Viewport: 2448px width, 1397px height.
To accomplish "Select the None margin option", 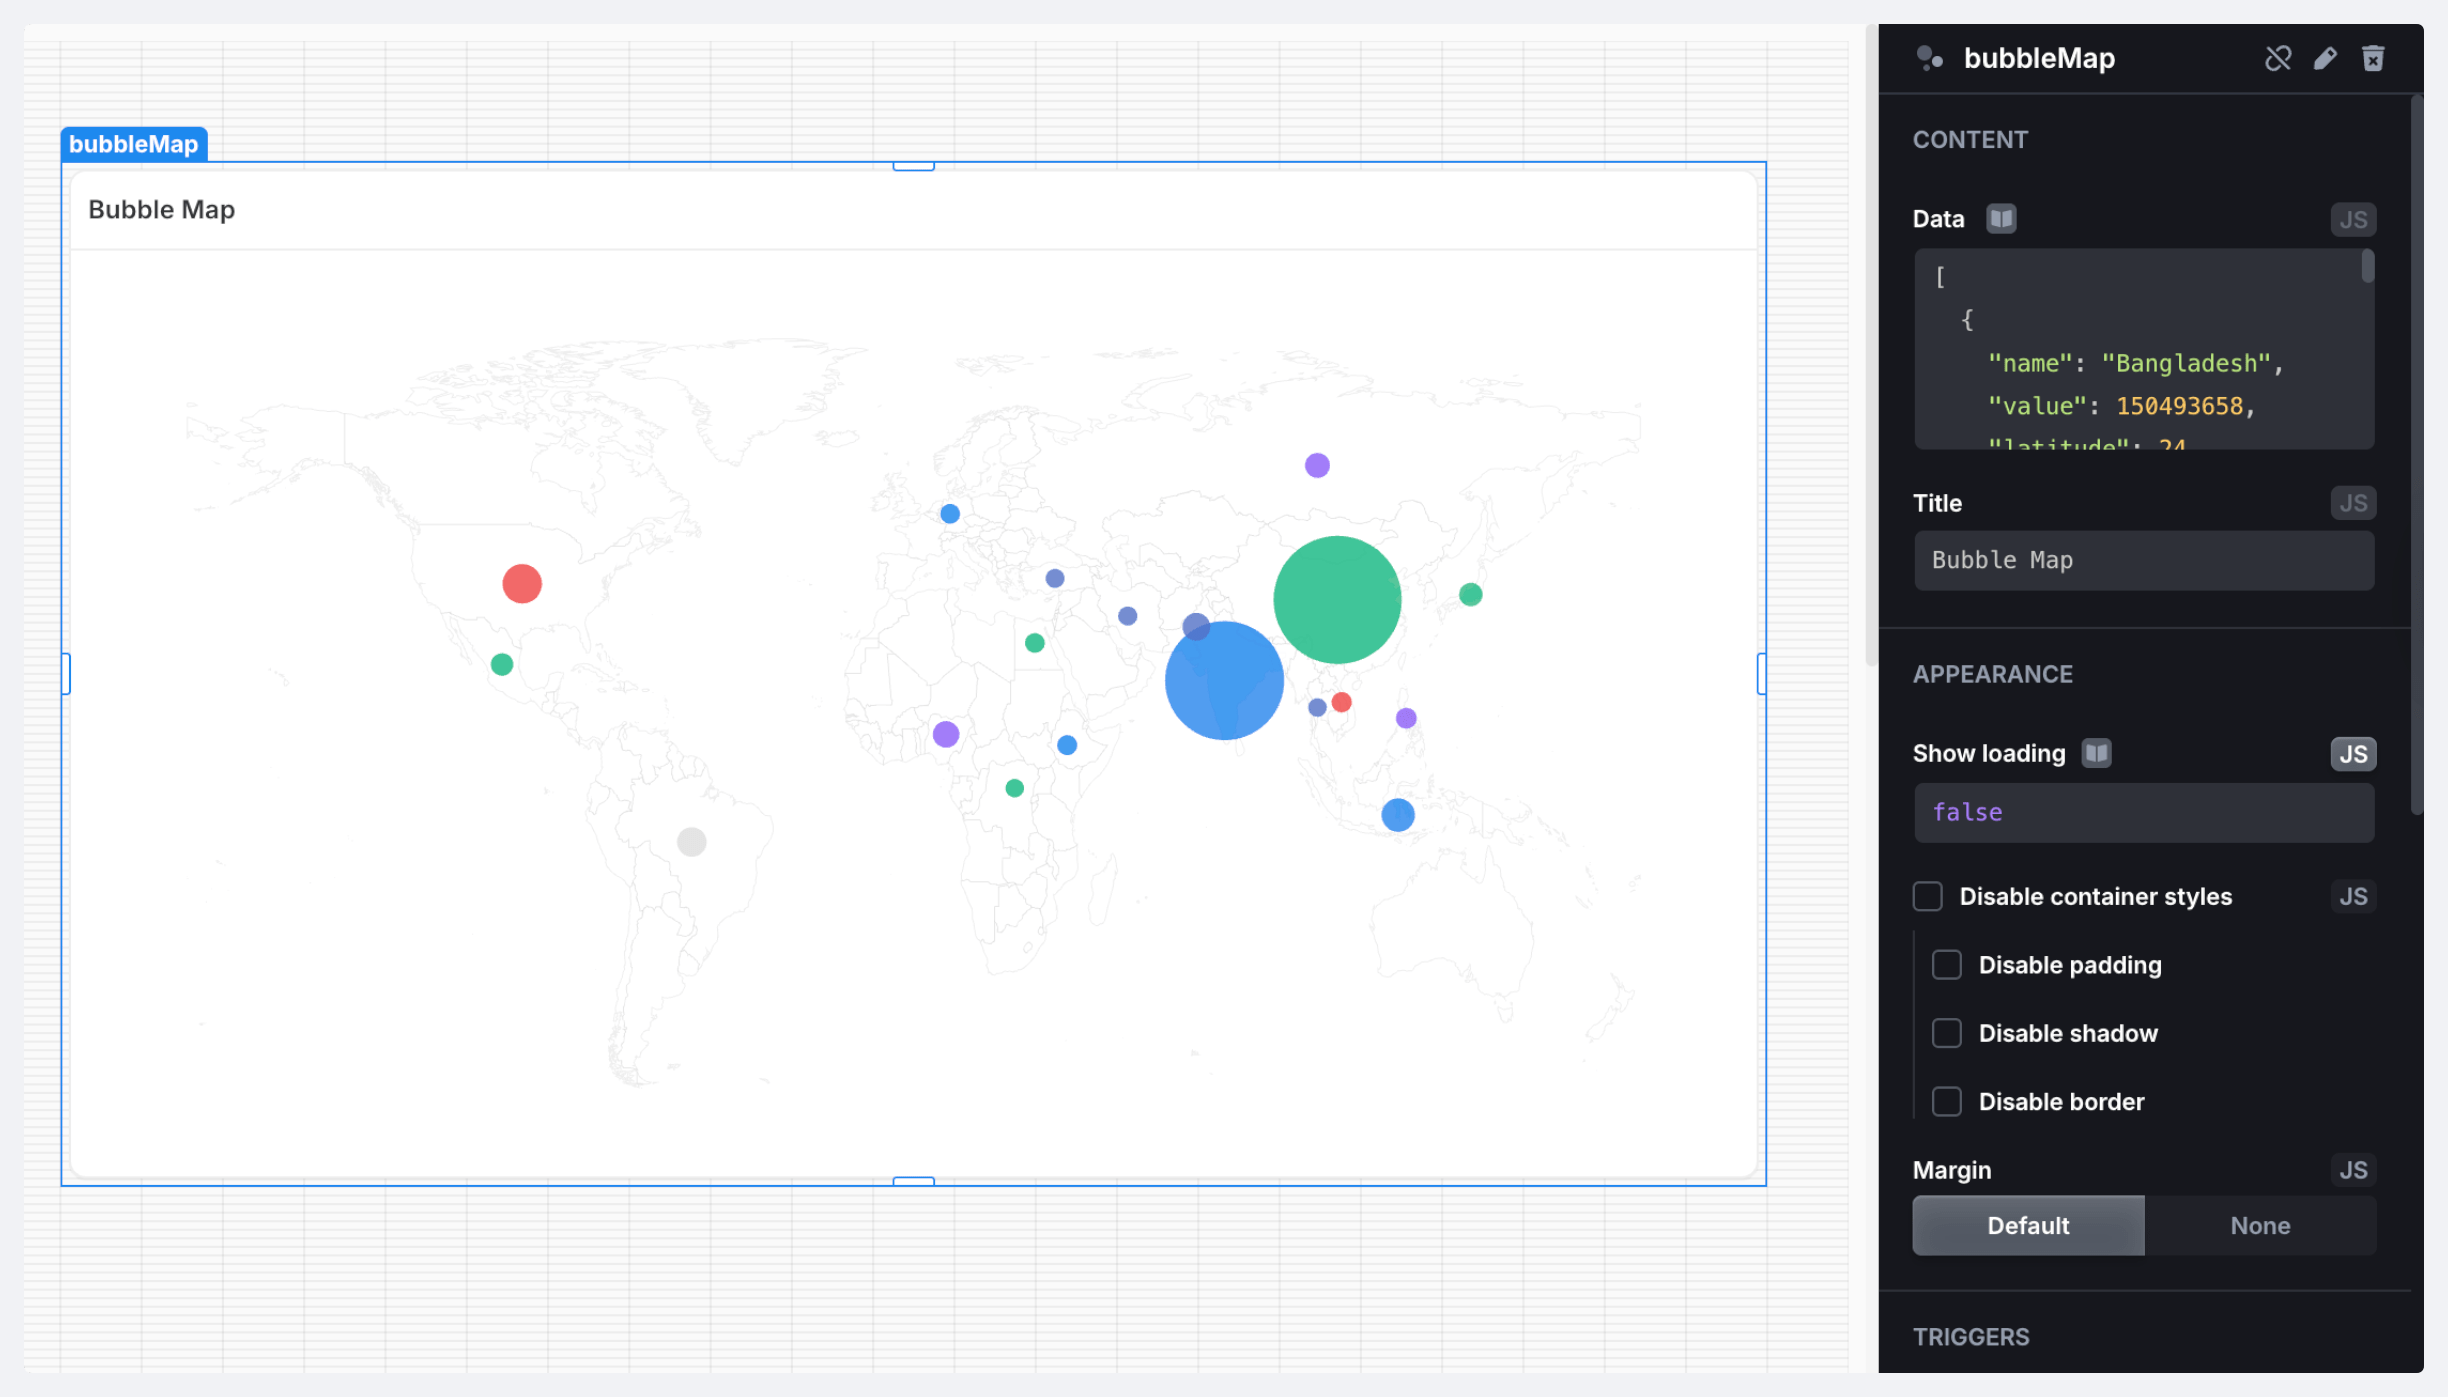I will pos(2260,1225).
